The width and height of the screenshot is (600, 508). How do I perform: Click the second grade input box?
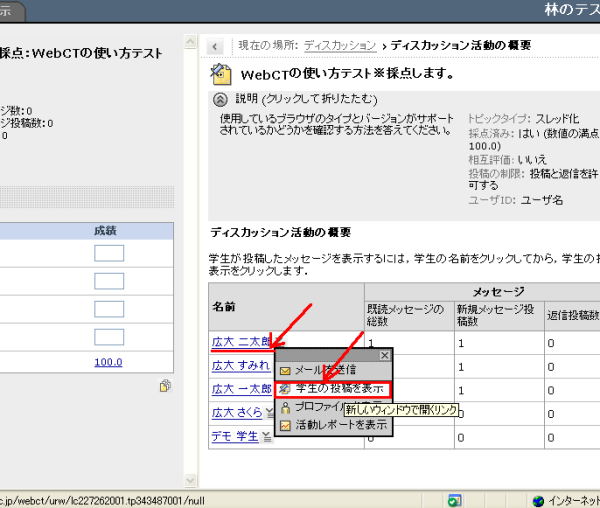[x=109, y=281]
